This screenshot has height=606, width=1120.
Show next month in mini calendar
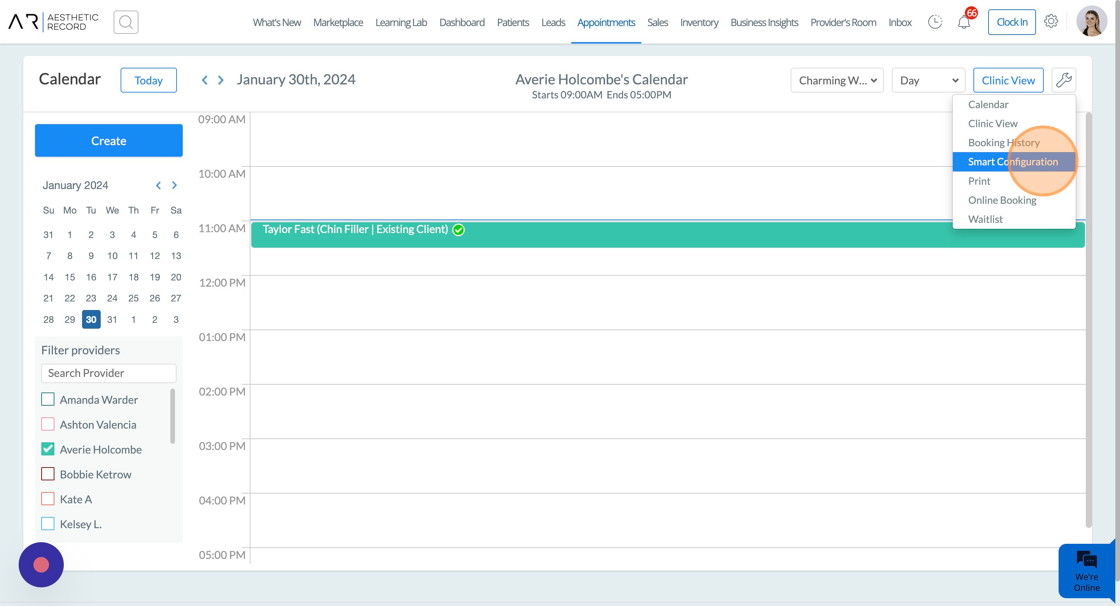coord(174,185)
